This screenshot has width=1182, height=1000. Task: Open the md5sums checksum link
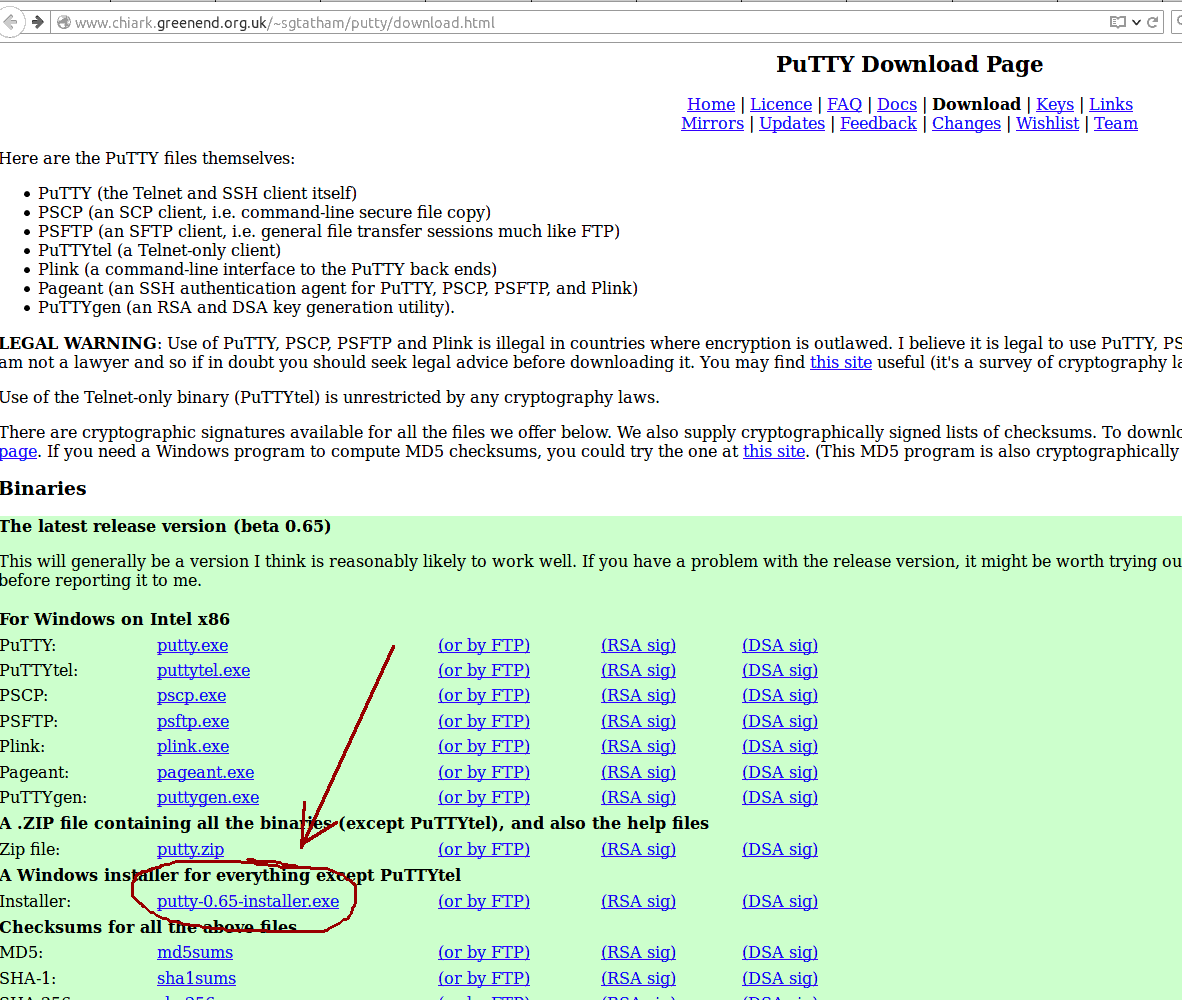pos(194,952)
